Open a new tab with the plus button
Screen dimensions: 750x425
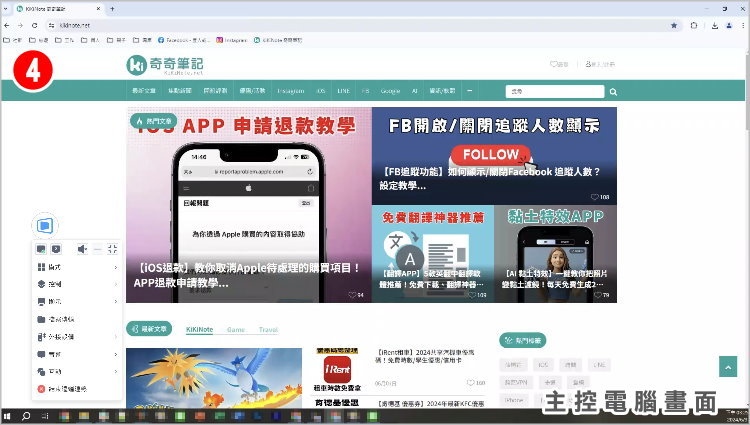click(112, 9)
